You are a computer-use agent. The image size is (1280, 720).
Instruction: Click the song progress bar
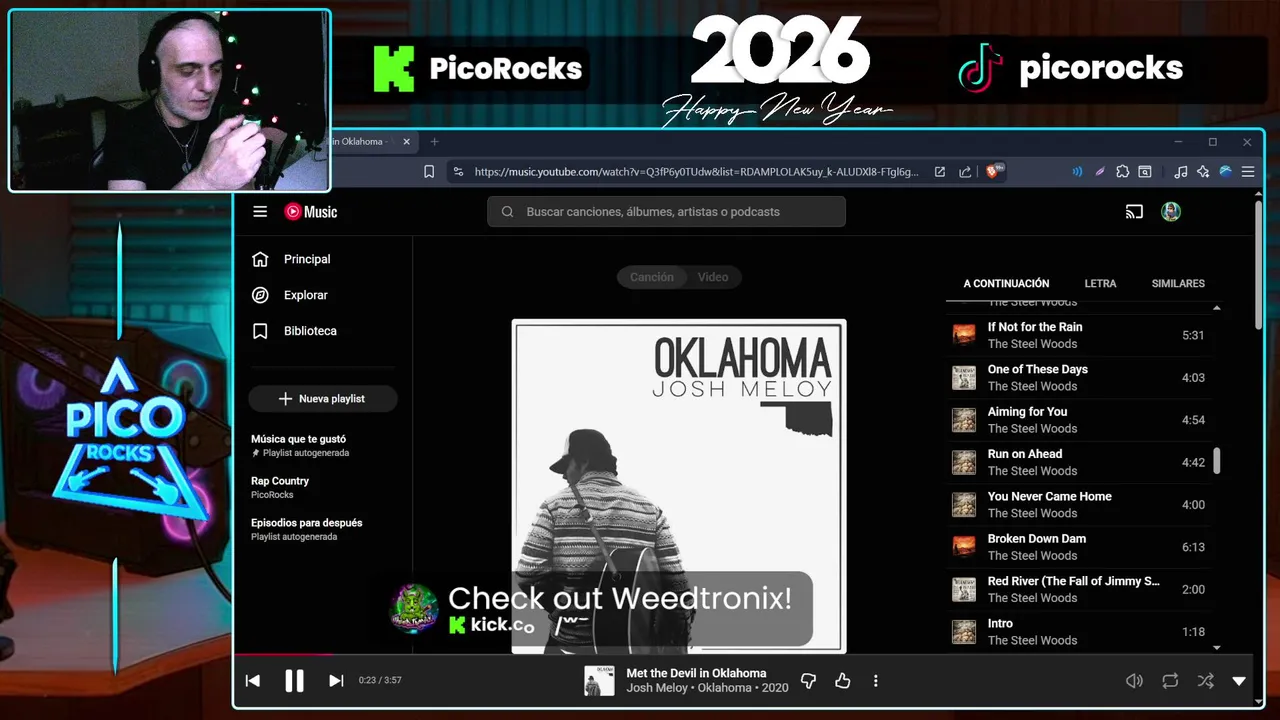(742, 655)
